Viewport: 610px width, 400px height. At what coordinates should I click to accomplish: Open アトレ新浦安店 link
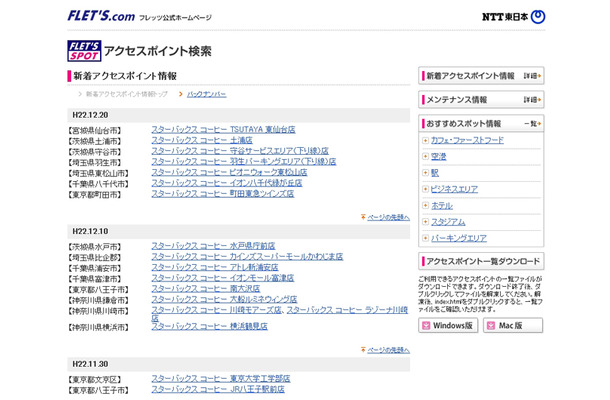point(215,267)
